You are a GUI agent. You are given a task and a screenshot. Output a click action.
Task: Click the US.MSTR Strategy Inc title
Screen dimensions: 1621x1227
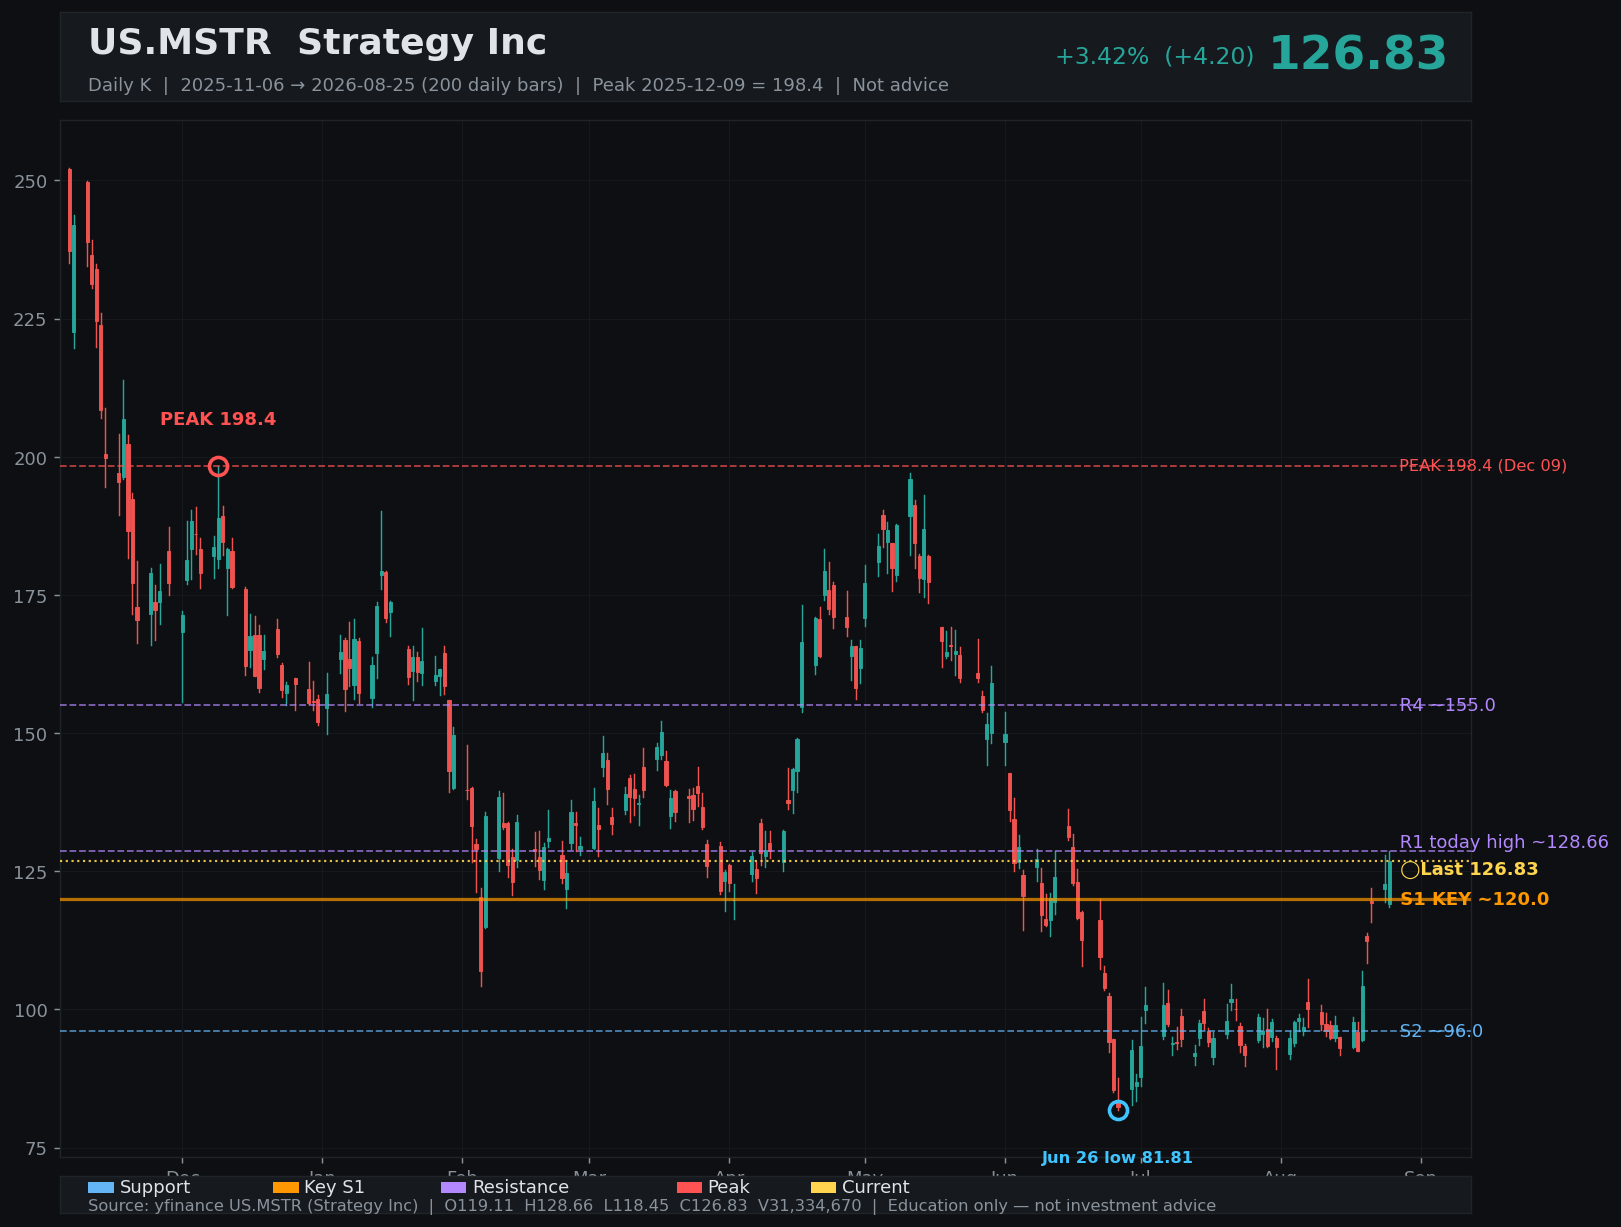(317, 43)
